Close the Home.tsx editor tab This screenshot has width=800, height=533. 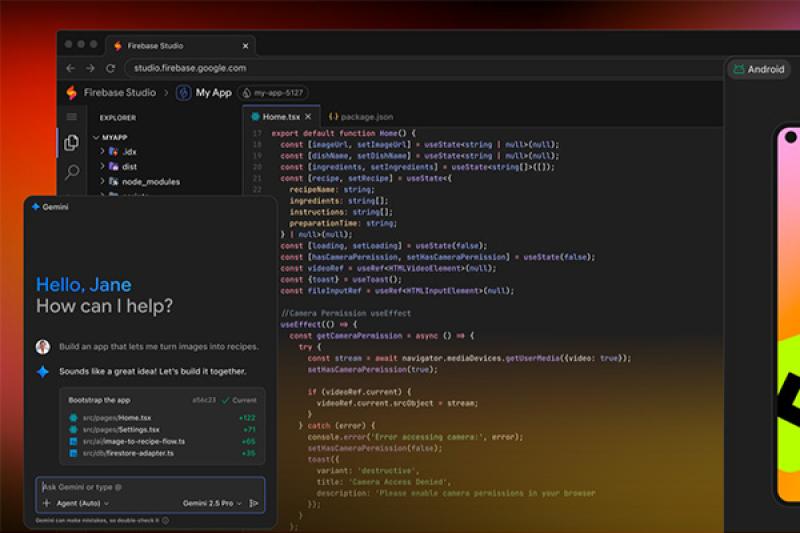(x=308, y=117)
